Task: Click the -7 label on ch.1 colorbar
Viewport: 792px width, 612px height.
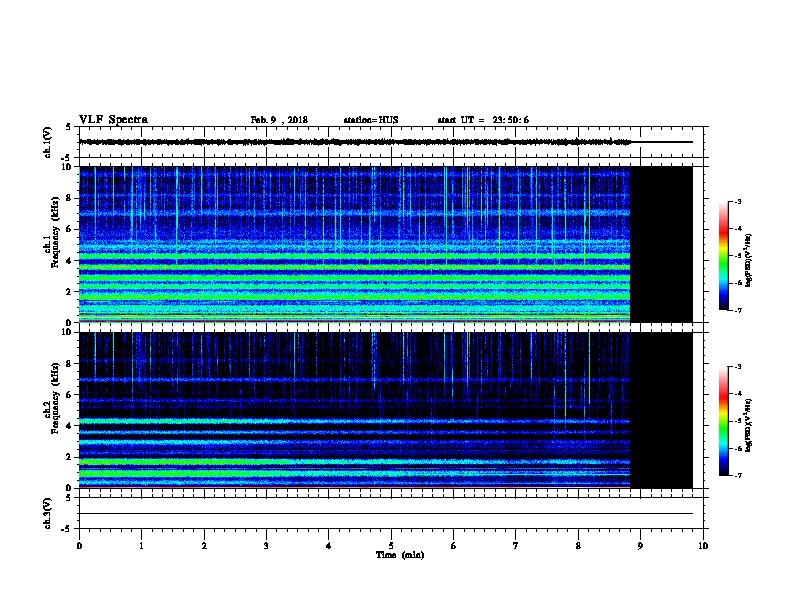Action: click(x=737, y=310)
